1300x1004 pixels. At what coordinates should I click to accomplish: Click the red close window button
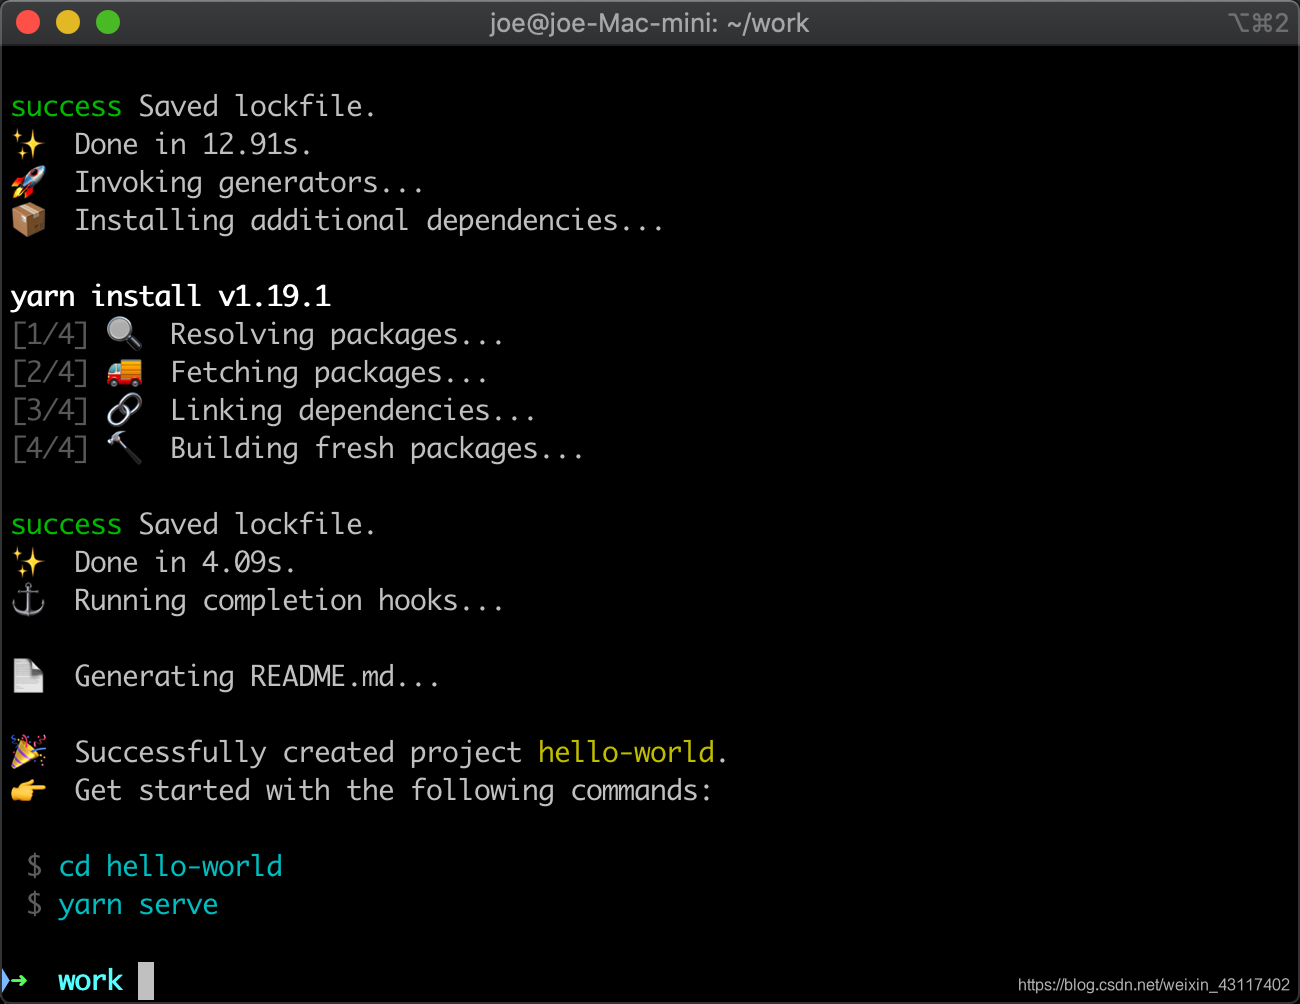click(28, 22)
